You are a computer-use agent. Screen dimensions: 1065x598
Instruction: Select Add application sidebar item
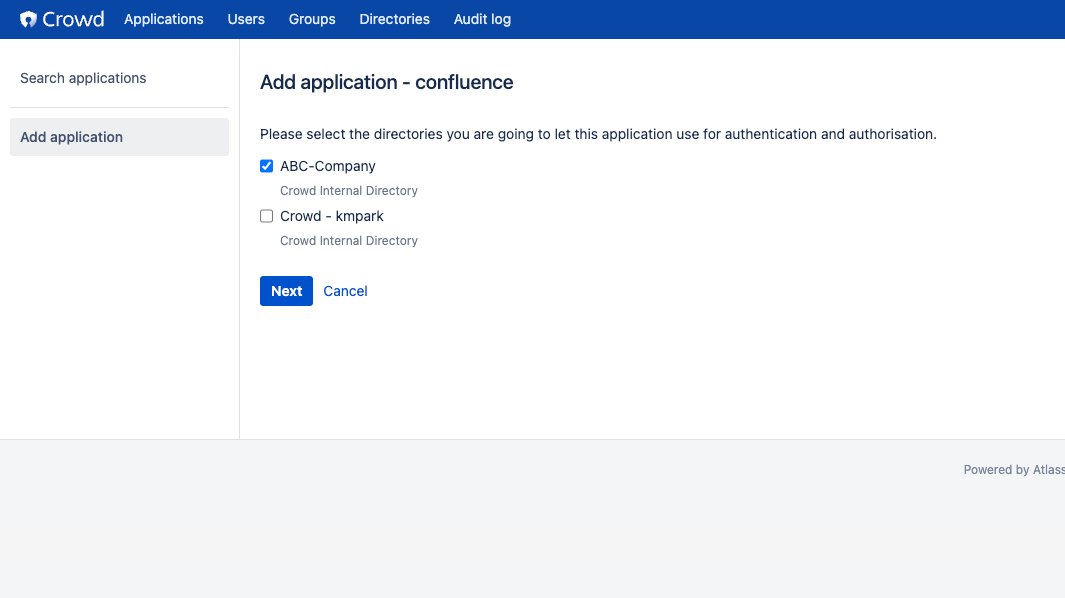(120, 137)
